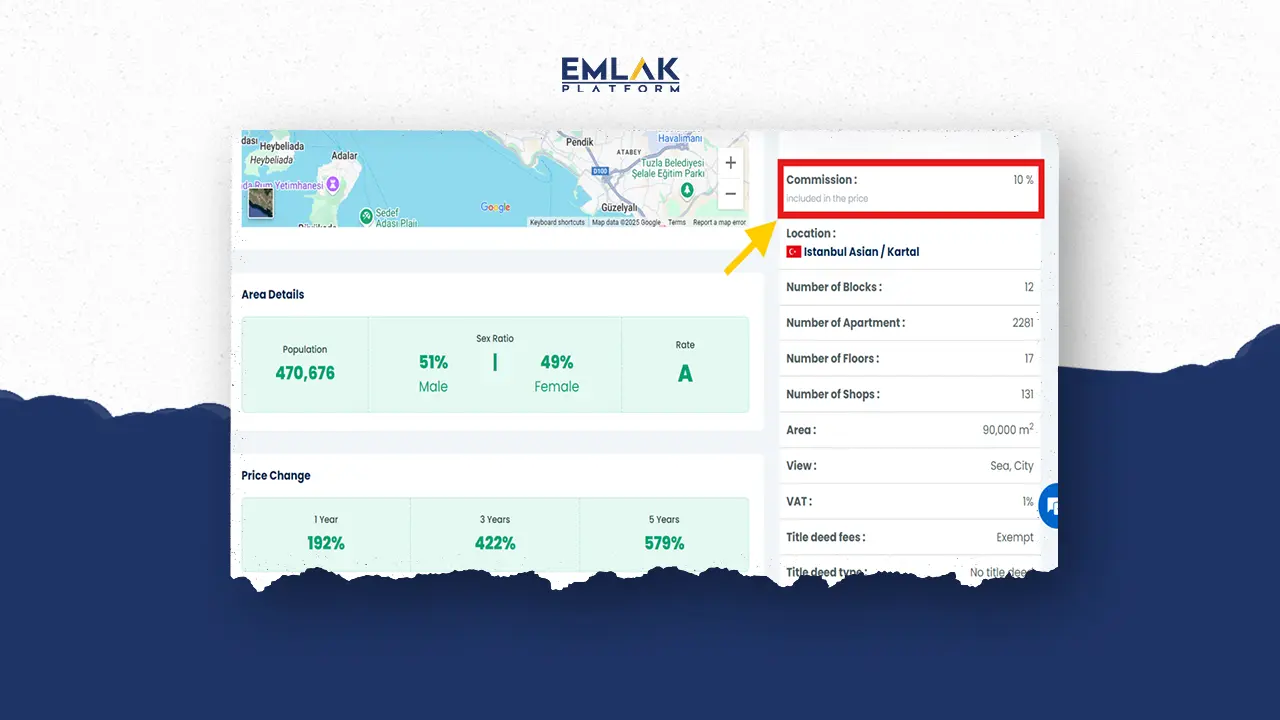Screen dimensions: 1280x720
Task: Click the Rum Yetimhanesi purple marker
Action: [333, 184]
